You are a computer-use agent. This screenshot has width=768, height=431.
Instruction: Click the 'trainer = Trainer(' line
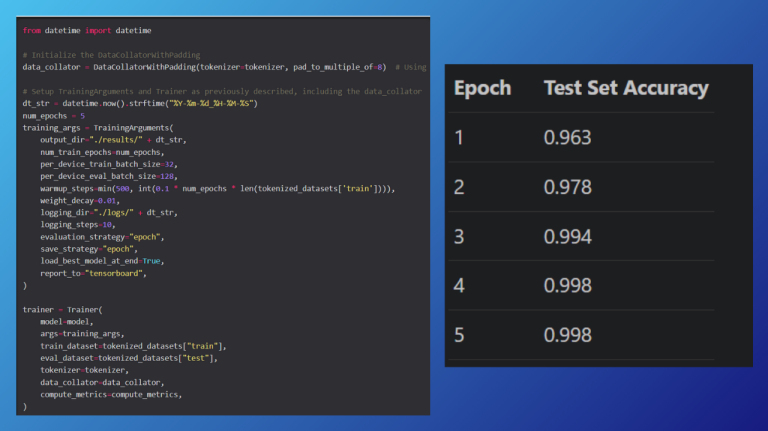(x=61, y=309)
